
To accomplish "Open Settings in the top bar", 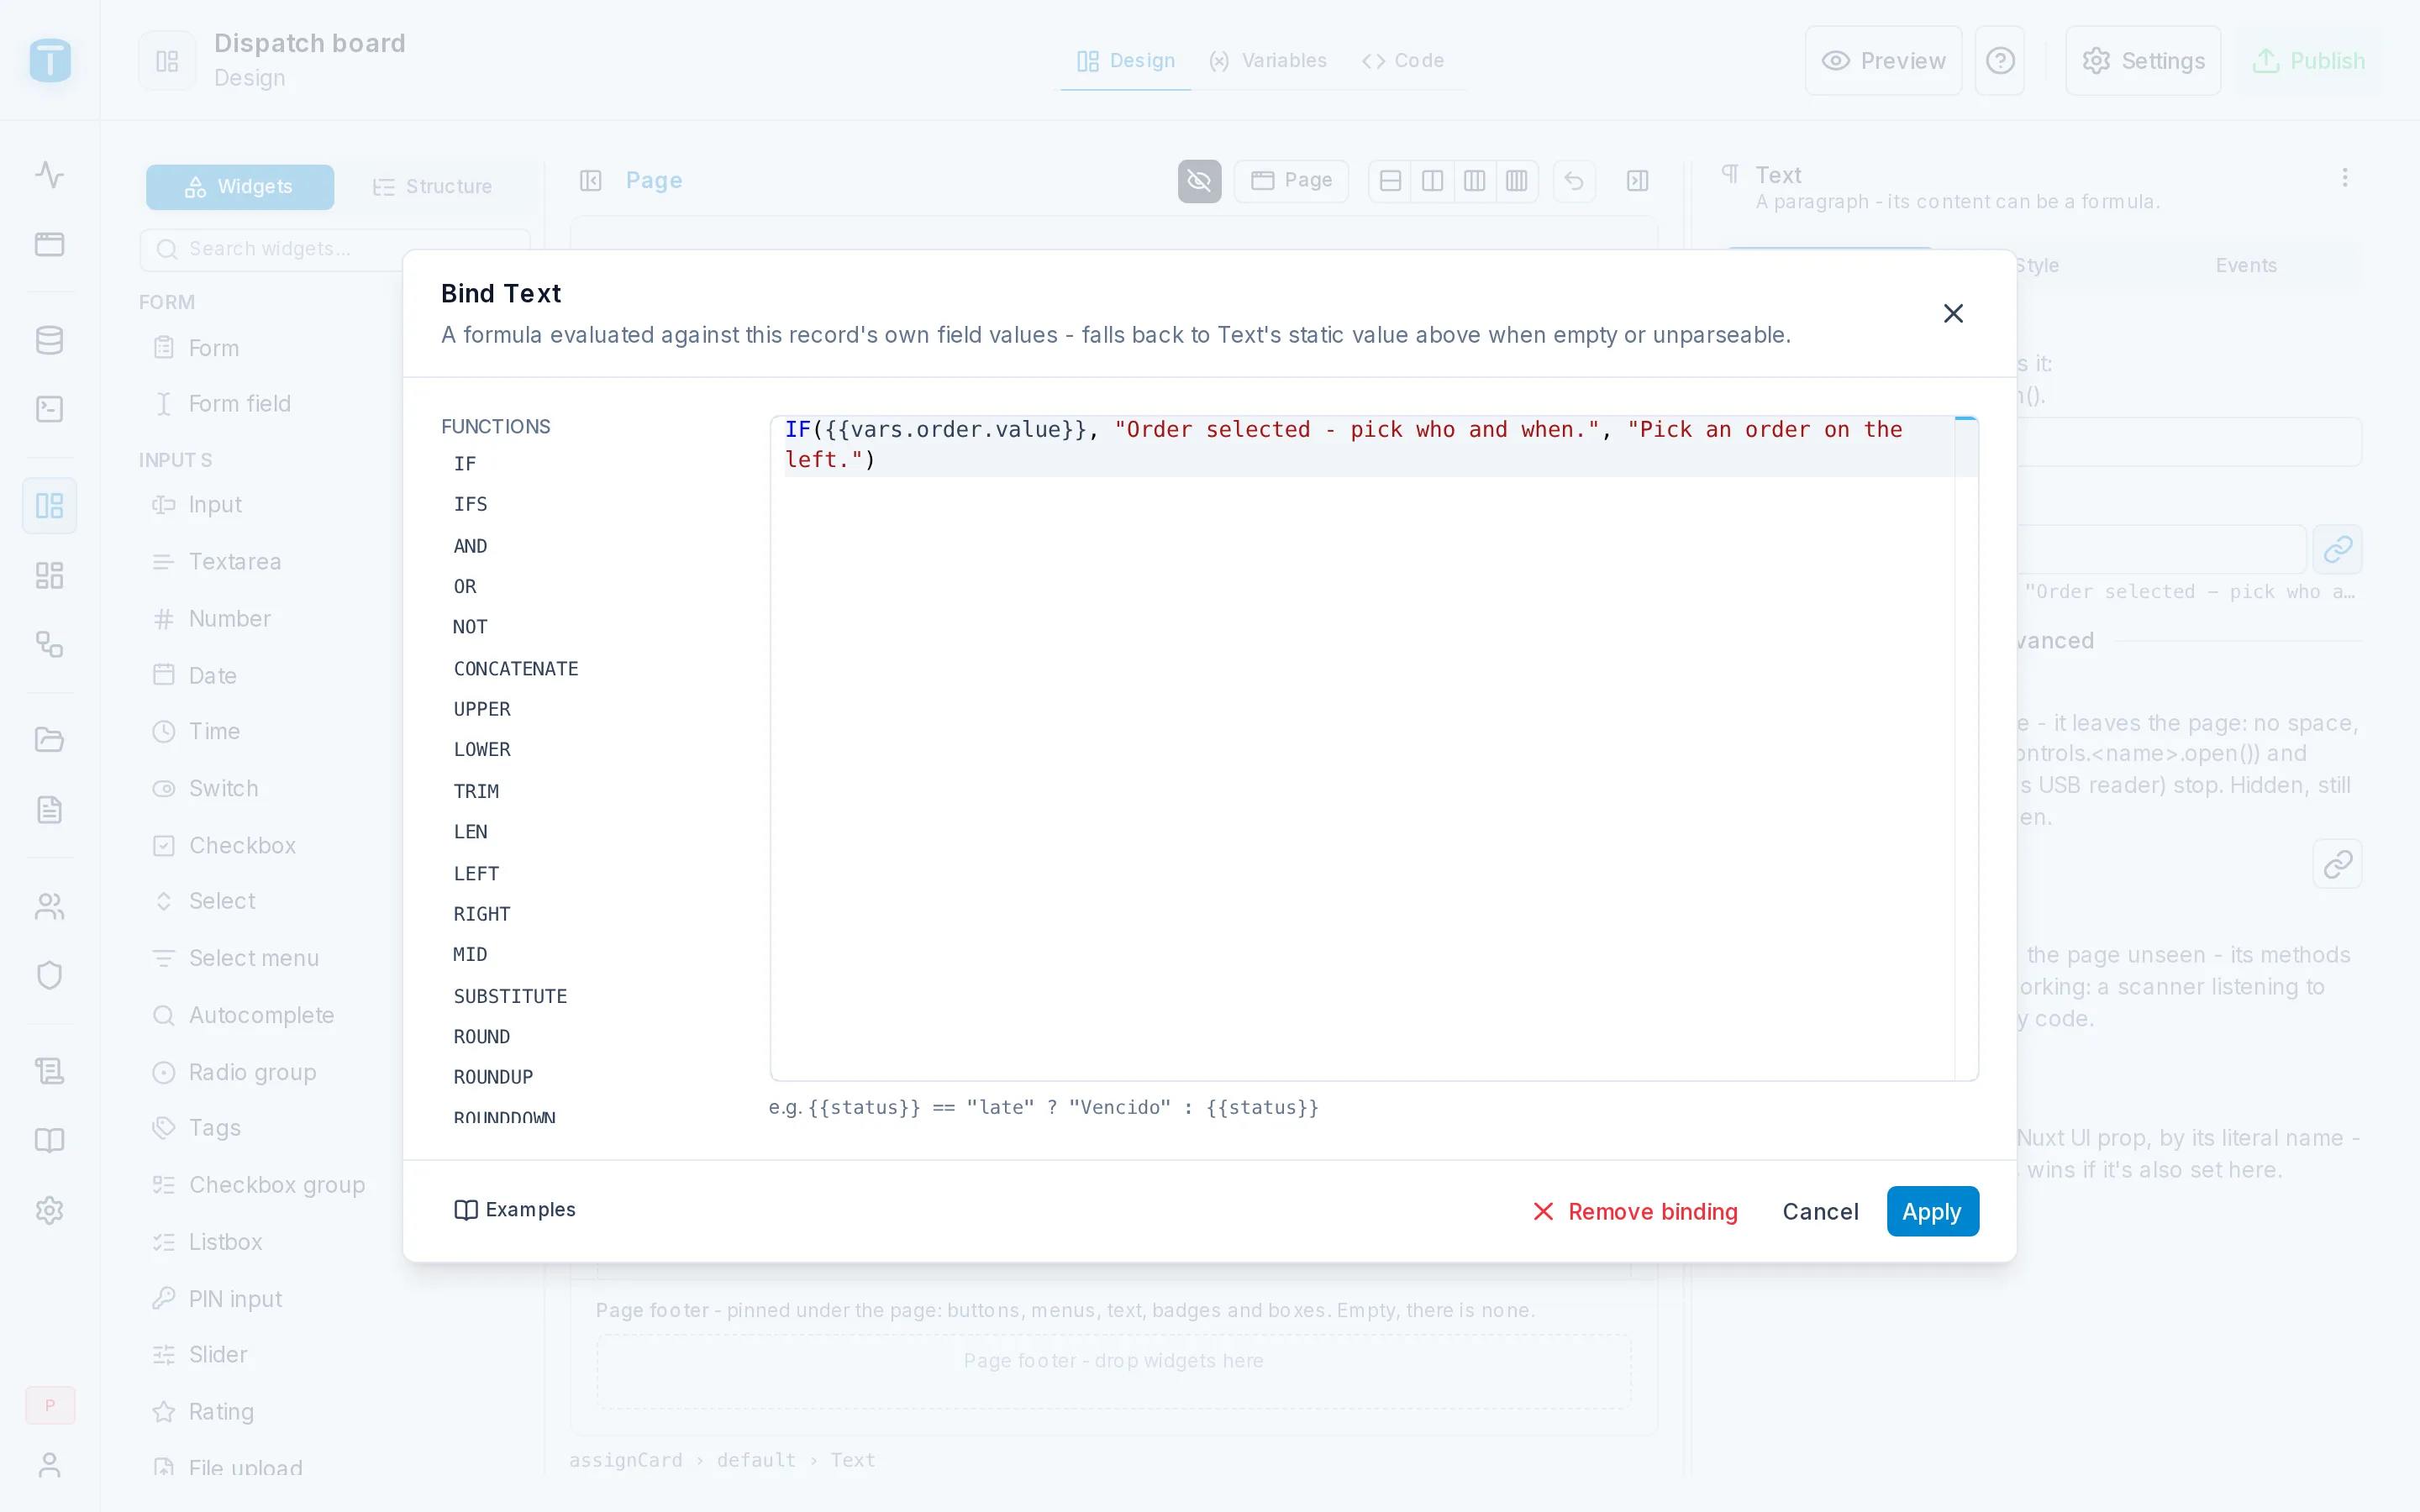I will tap(2143, 60).
